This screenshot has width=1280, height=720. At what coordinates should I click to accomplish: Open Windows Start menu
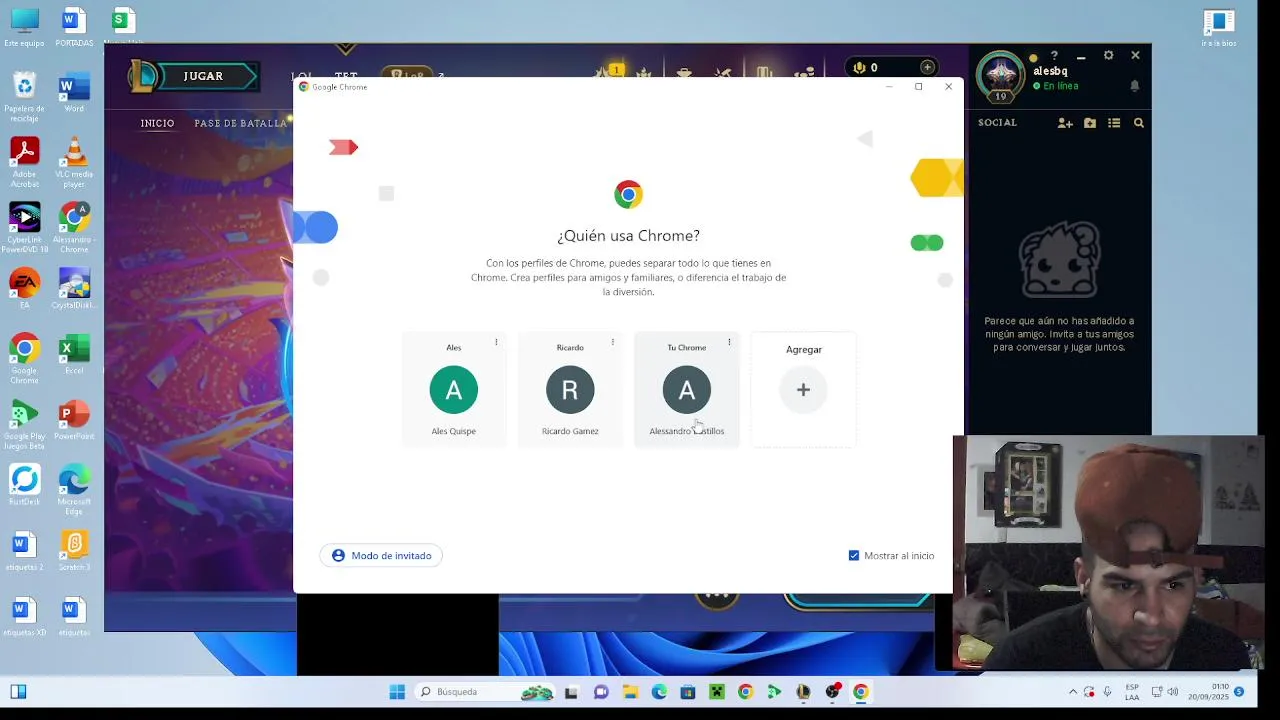click(x=397, y=692)
